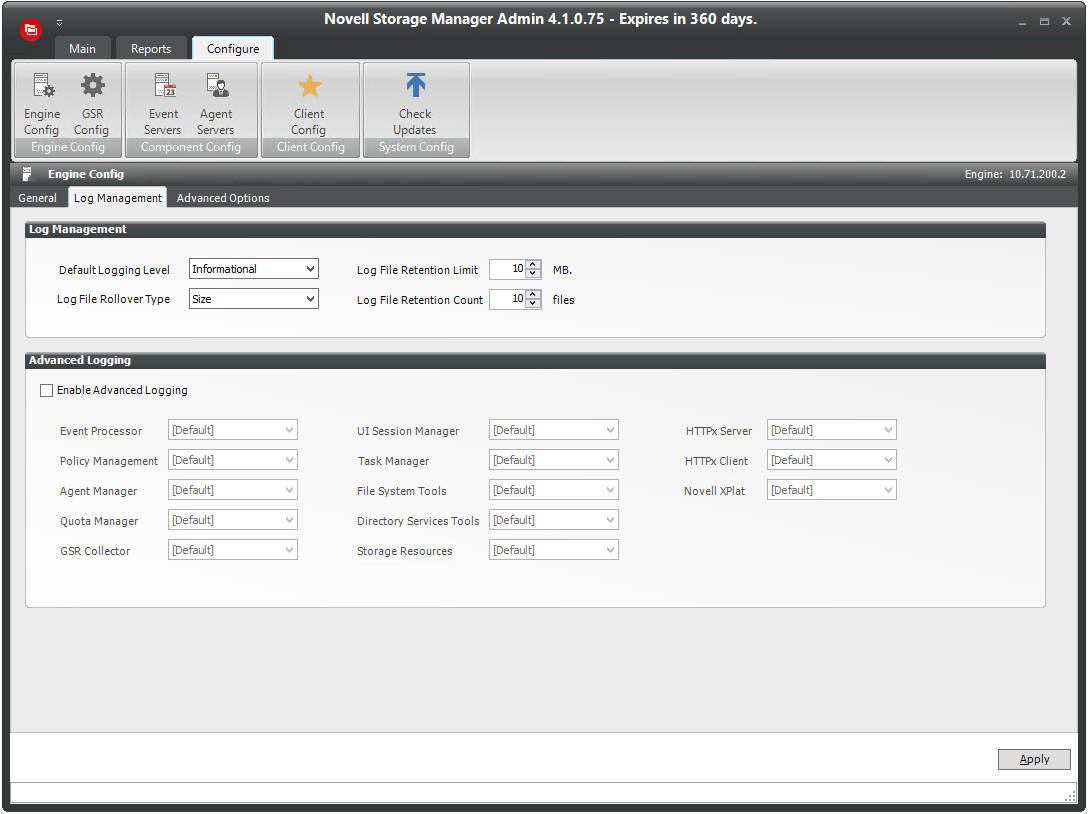Open GSR Collector logging dropdown
The width and height of the screenshot is (1088, 814).
click(232, 549)
